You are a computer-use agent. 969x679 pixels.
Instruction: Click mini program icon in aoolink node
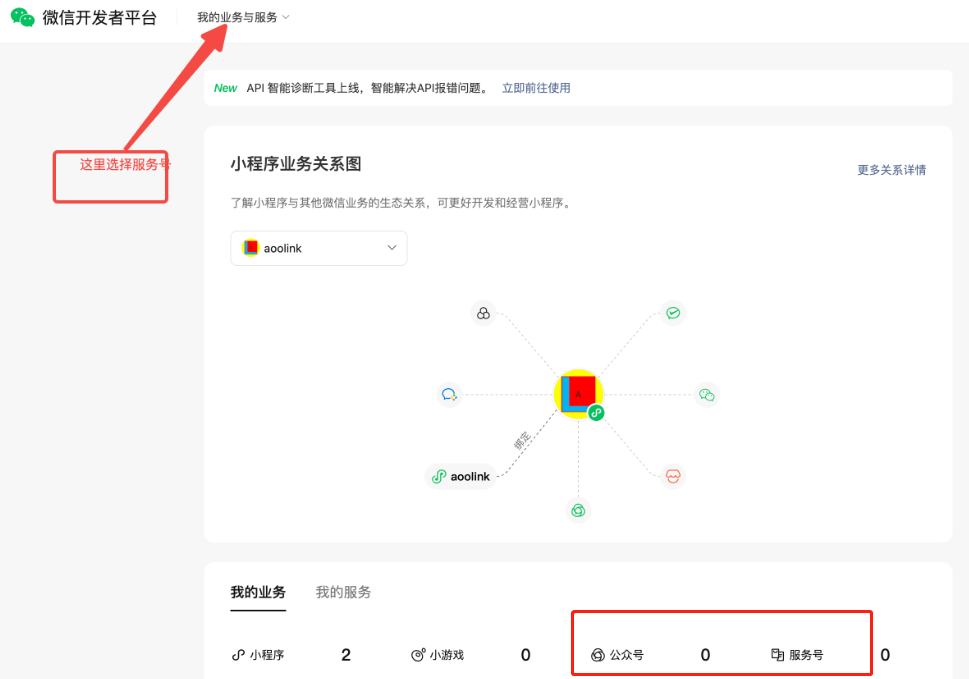tap(439, 476)
